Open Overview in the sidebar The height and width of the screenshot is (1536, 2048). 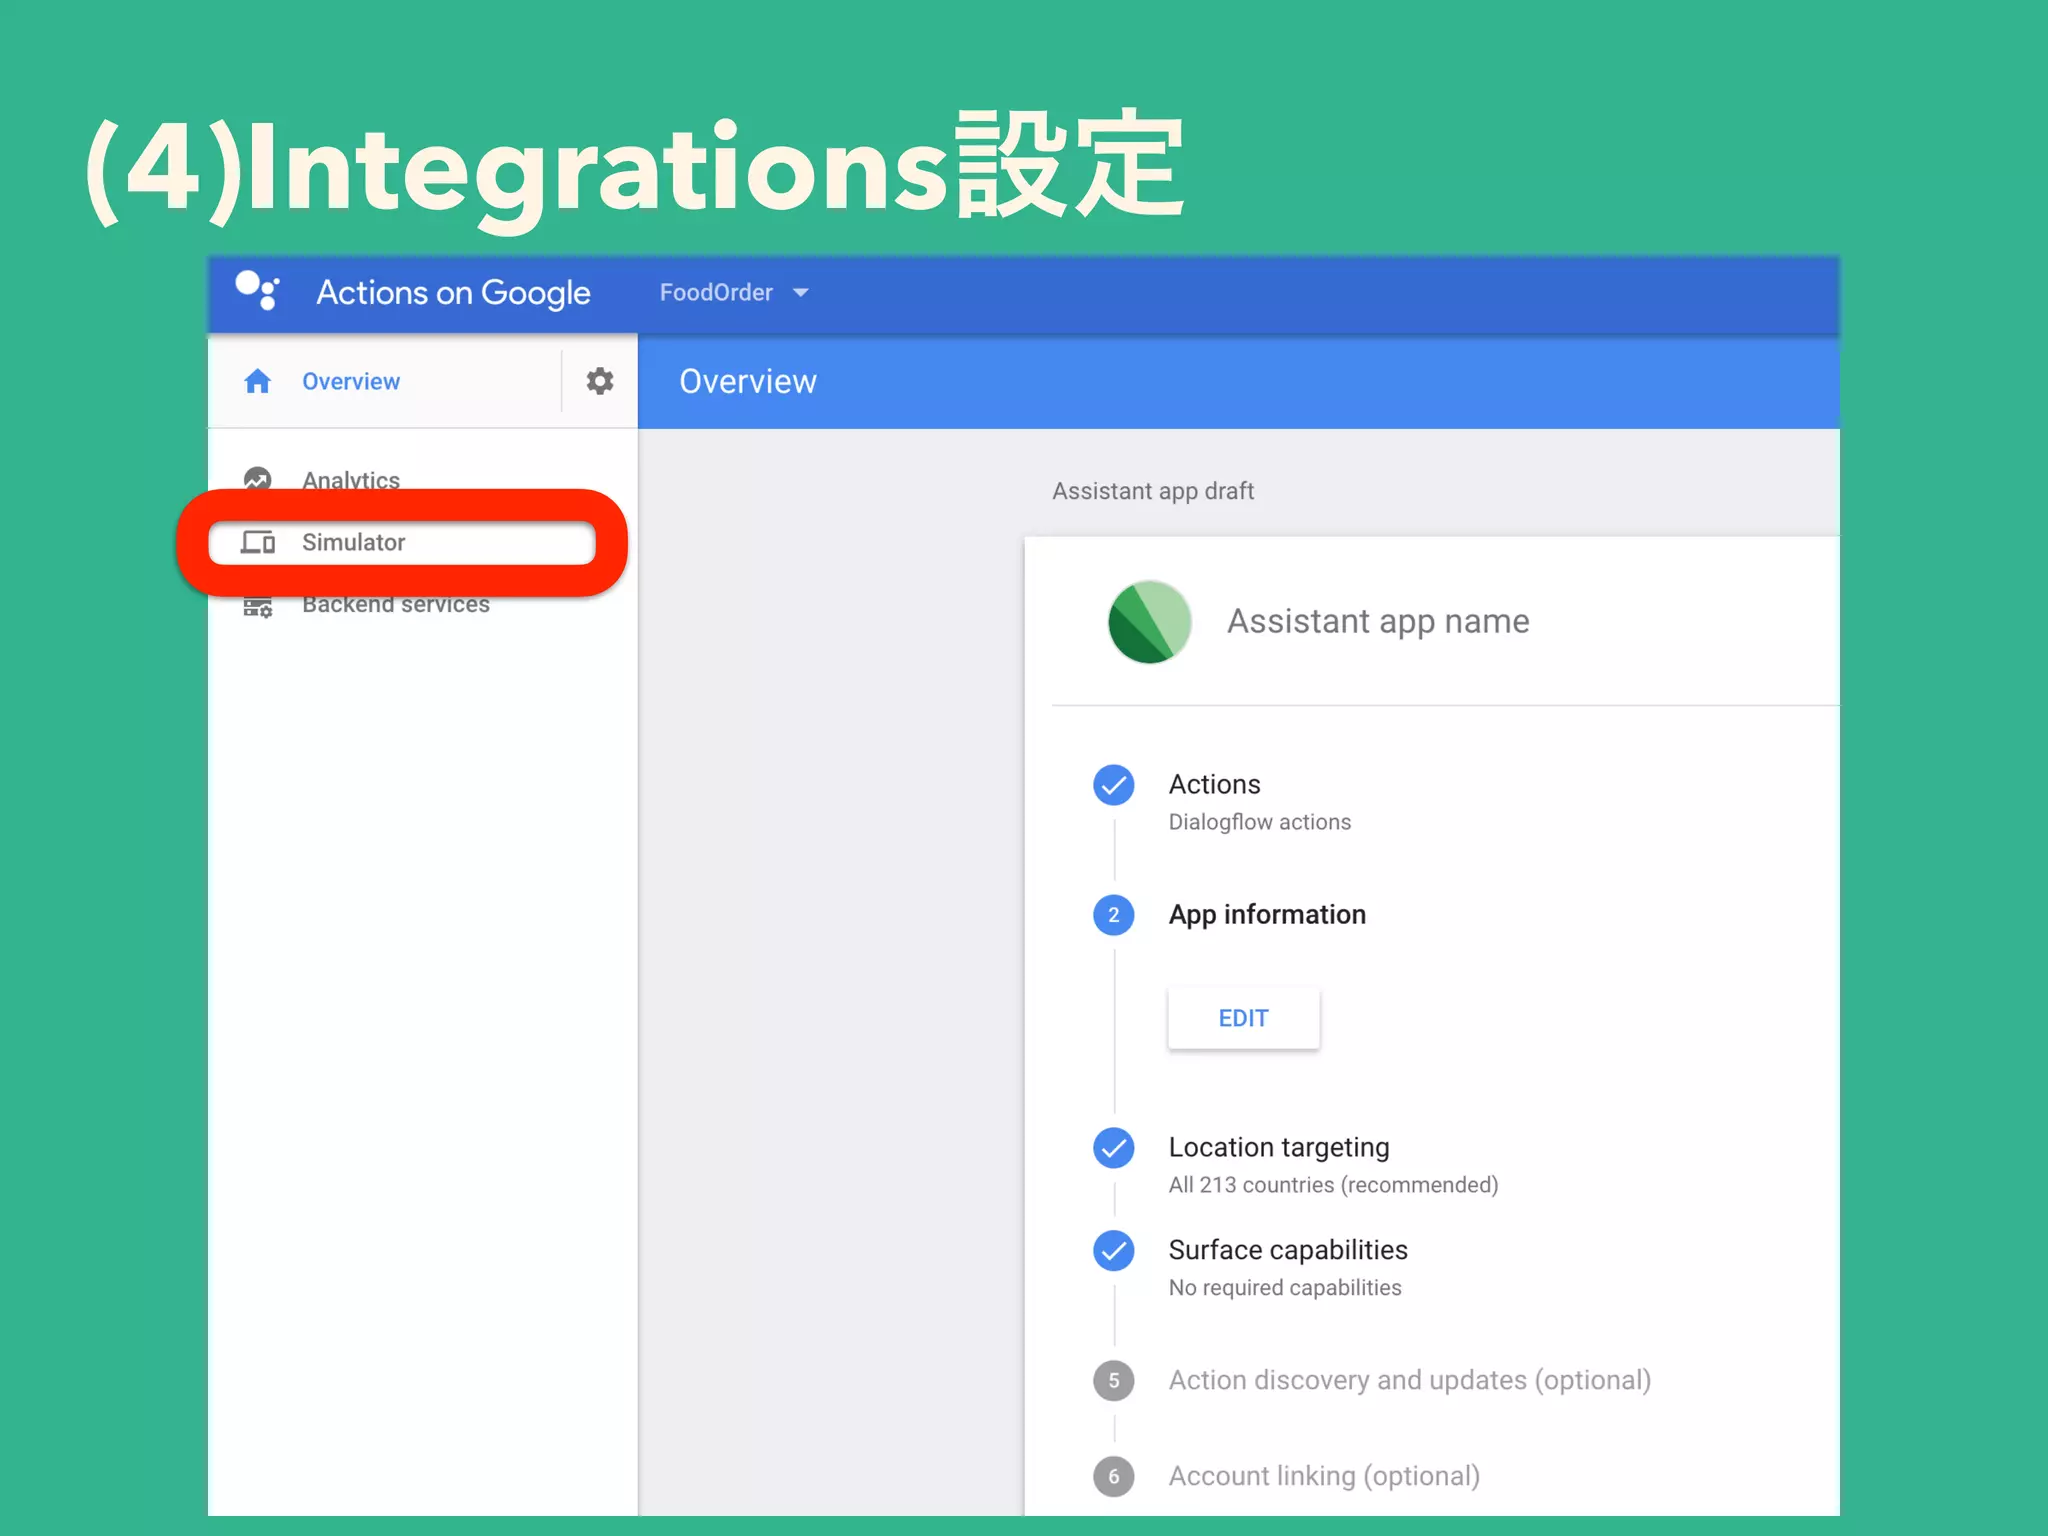(x=351, y=381)
